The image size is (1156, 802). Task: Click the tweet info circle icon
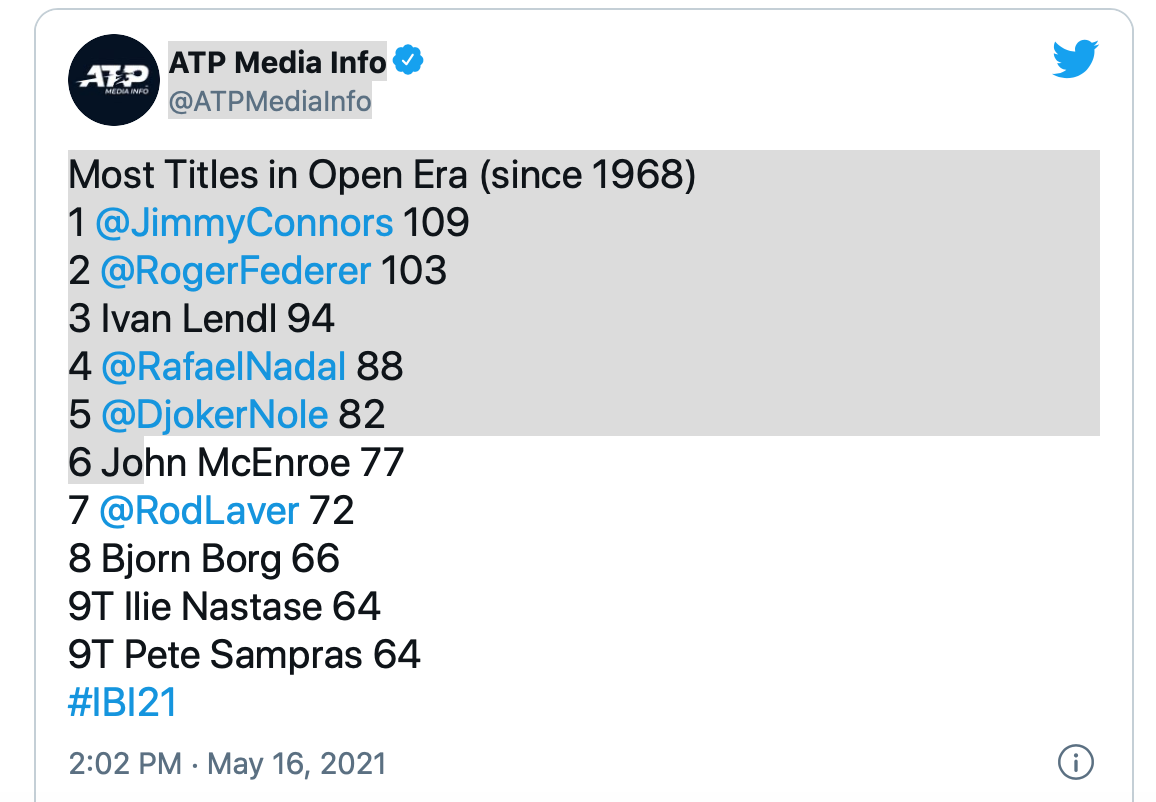pos(1075,763)
